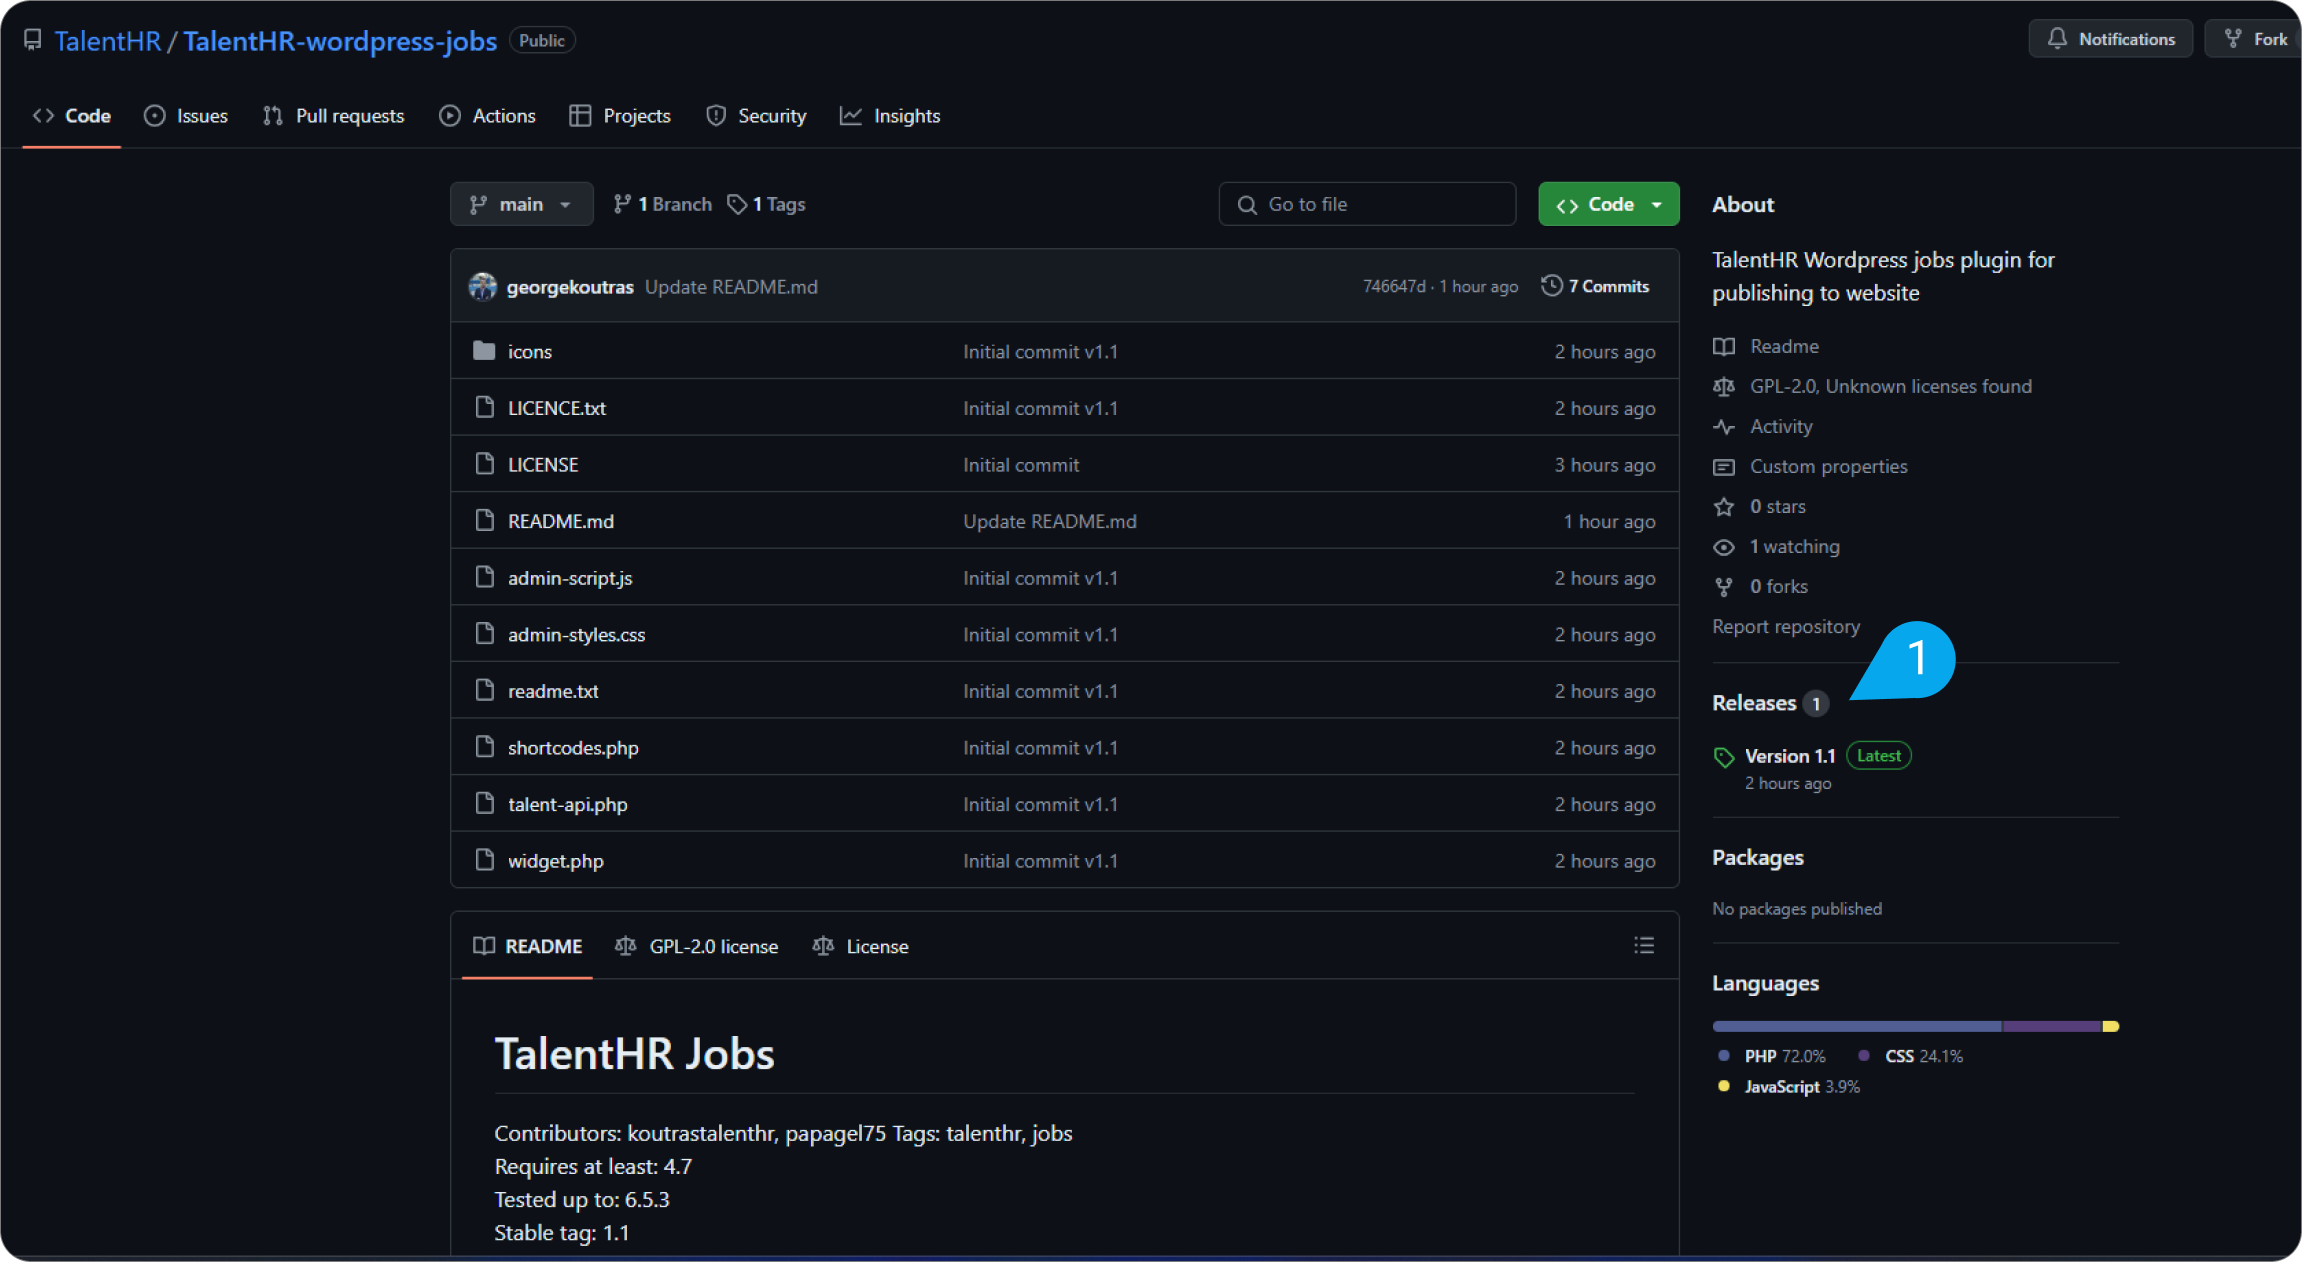Viewport: 2302px width, 1262px height.
Task: Click the Notifications bell icon
Action: pyautogui.click(x=2057, y=39)
